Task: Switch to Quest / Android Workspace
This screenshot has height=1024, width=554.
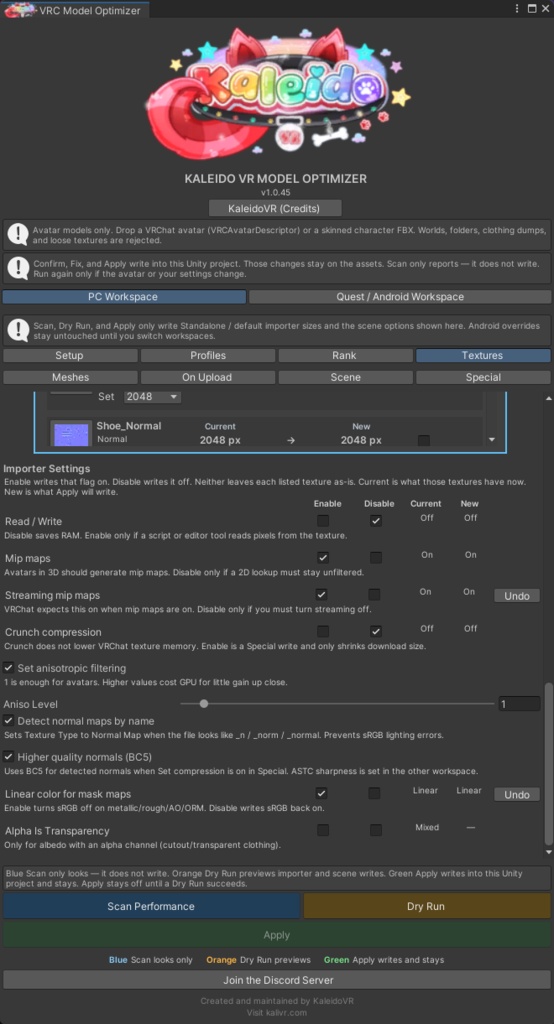Action: pyautogui.click(x=400, y=296)
